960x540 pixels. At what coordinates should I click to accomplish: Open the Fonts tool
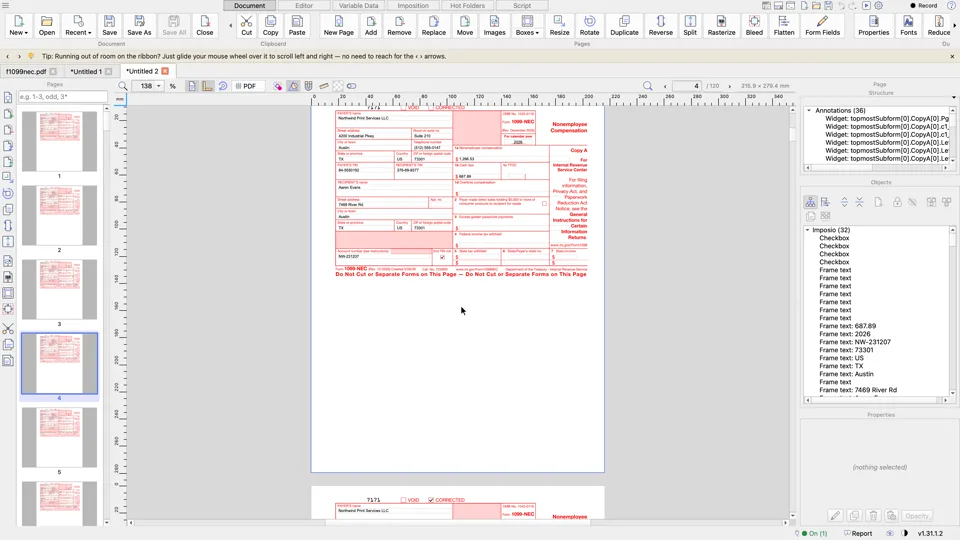click(x=909, y=26)
